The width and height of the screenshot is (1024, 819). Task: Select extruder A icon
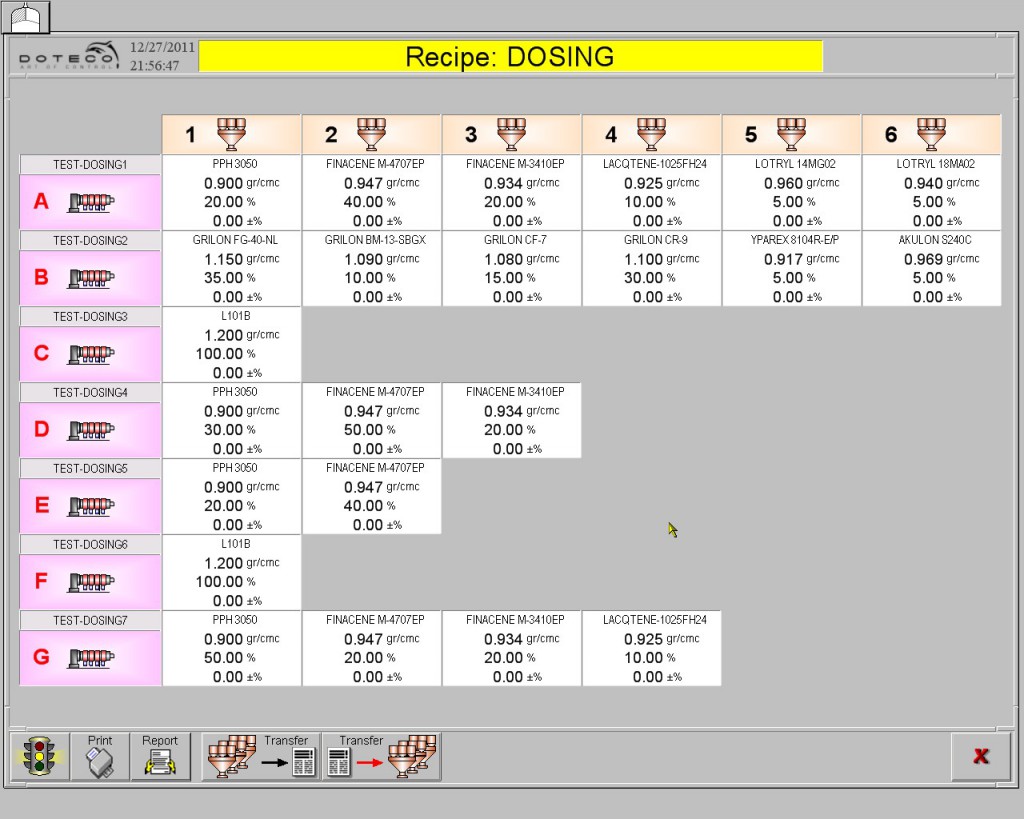90,202
